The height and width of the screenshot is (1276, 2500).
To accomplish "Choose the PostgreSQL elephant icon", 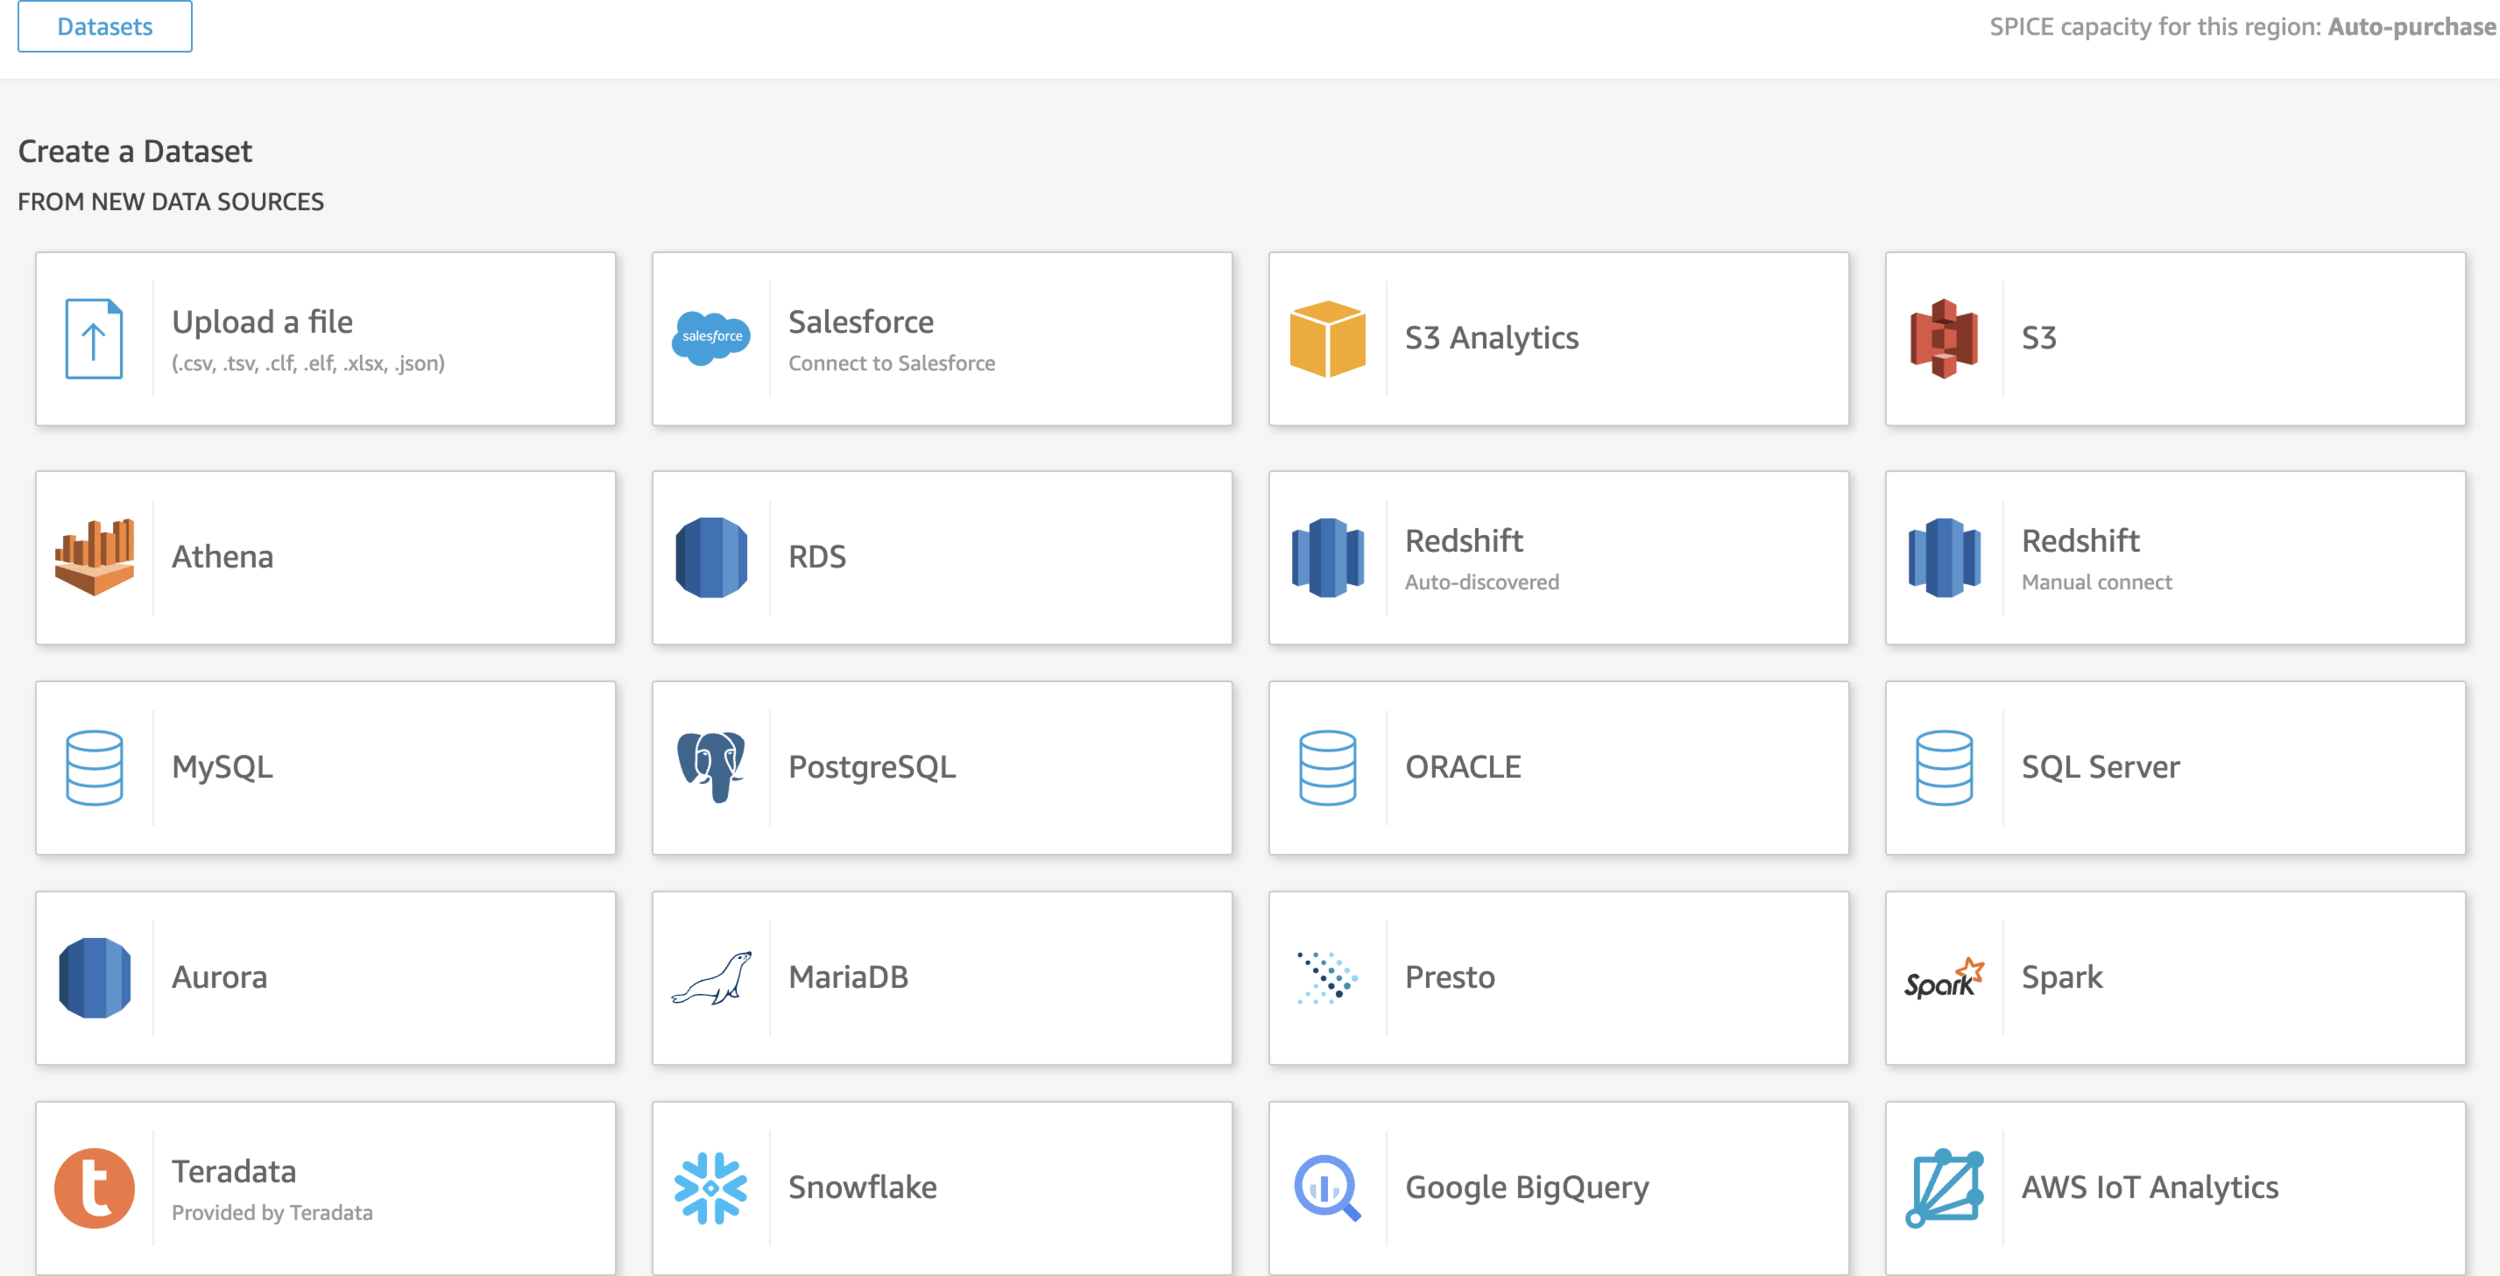I will (x=711, y=767).
